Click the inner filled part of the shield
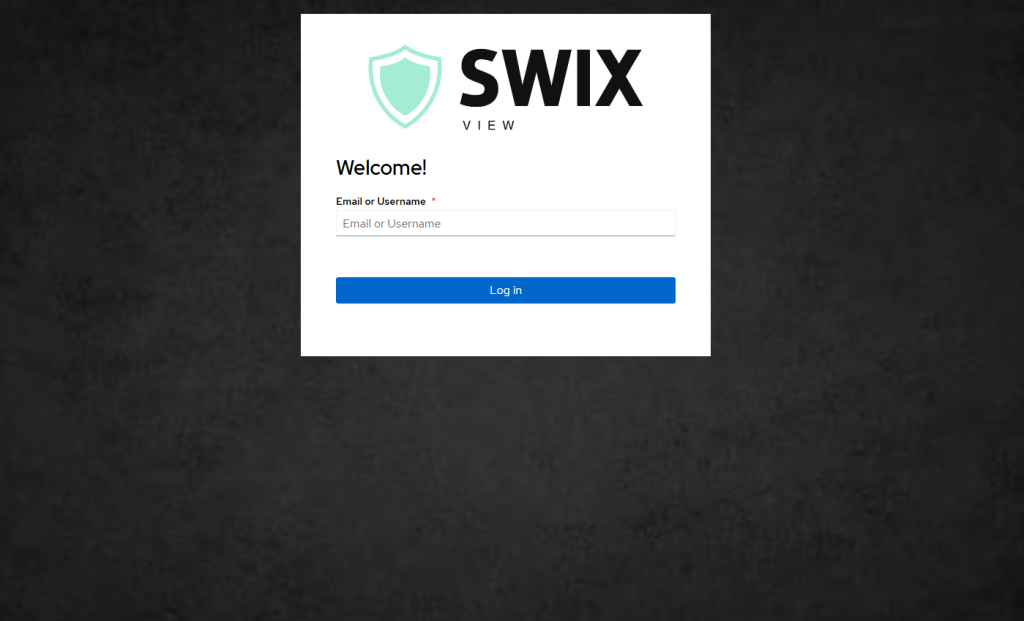The height and width of the screenshot is (621, 1024). click(405, 86)
